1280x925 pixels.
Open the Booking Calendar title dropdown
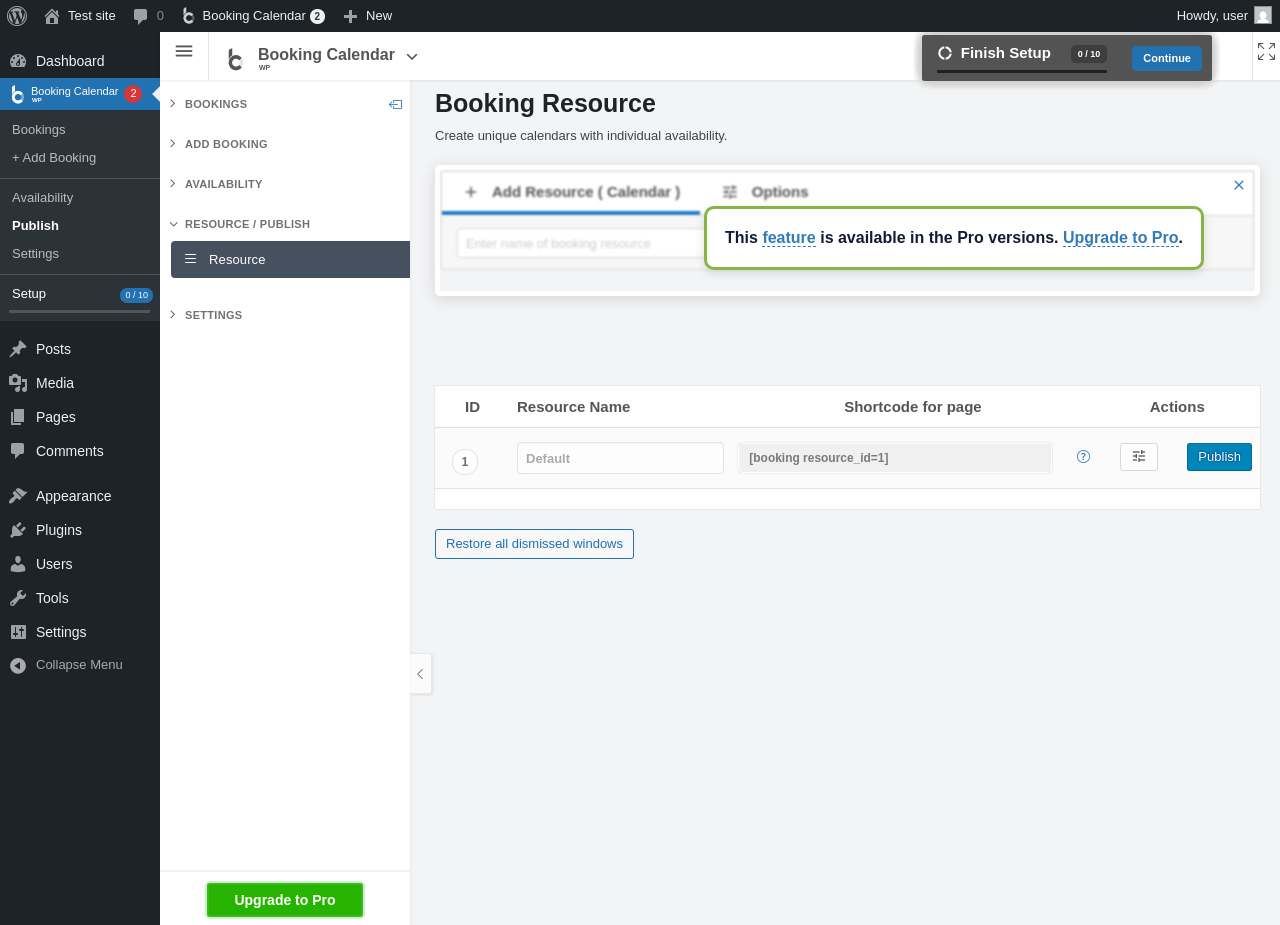[x=412, y=57]
